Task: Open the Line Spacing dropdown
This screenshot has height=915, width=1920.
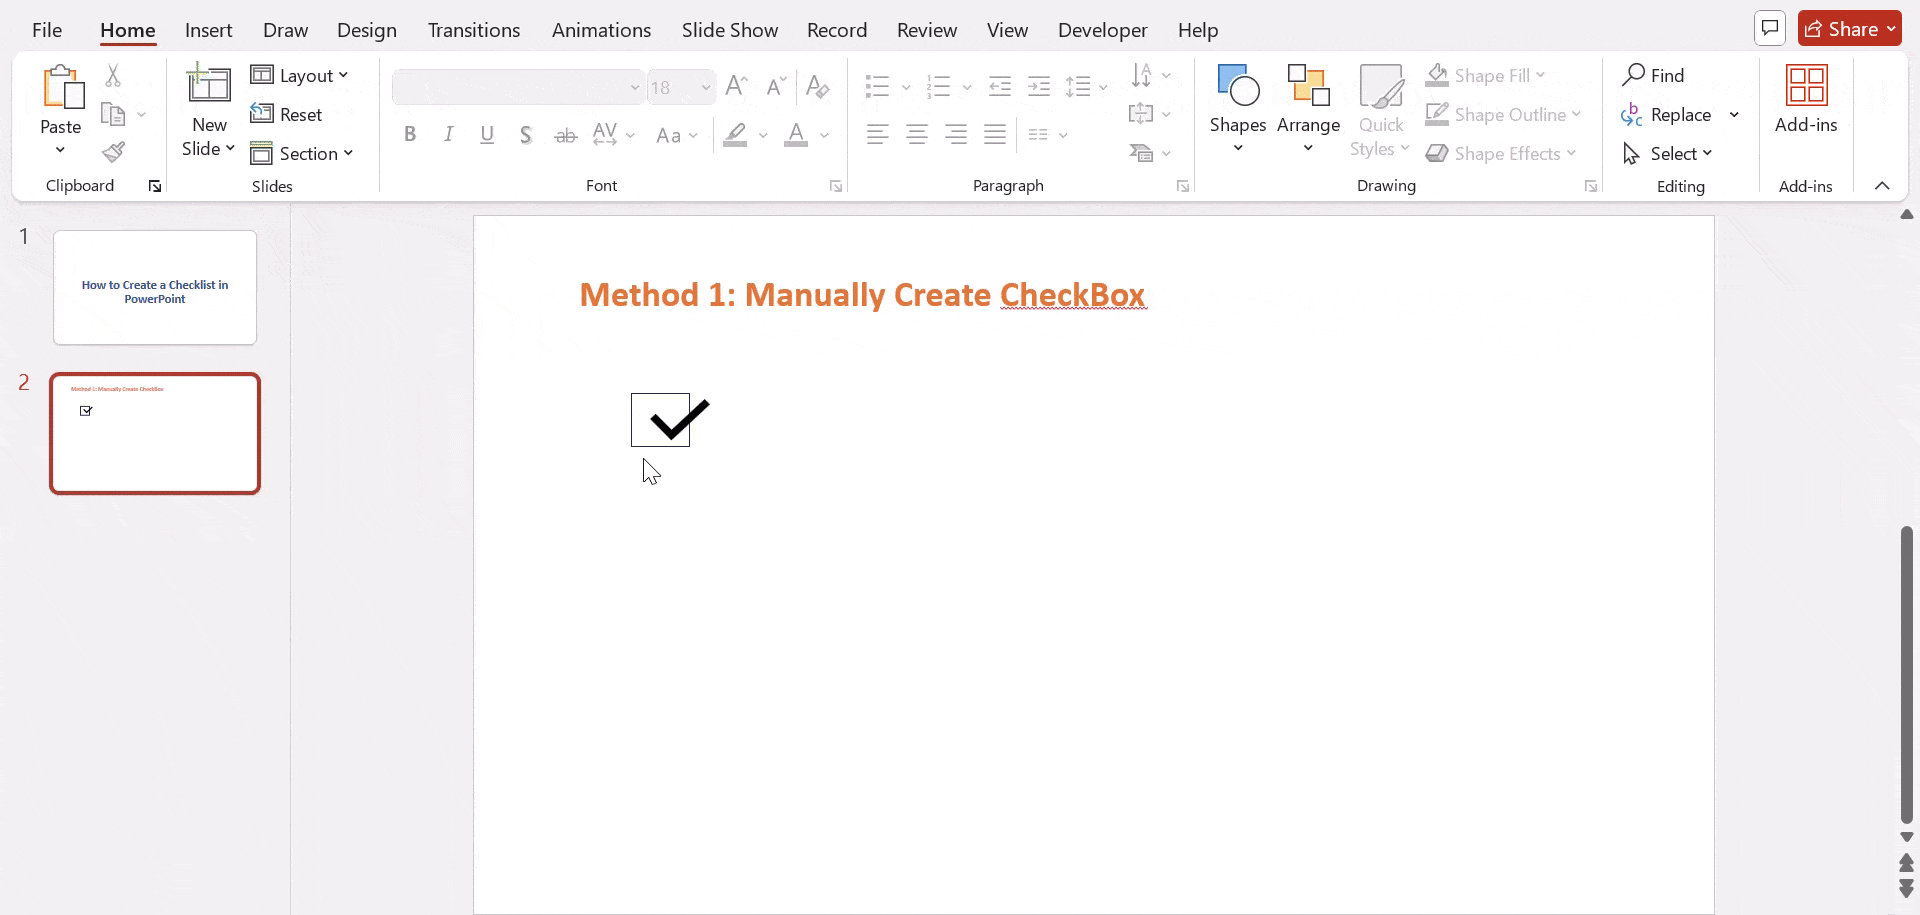Action: (x=1085, y=86)
